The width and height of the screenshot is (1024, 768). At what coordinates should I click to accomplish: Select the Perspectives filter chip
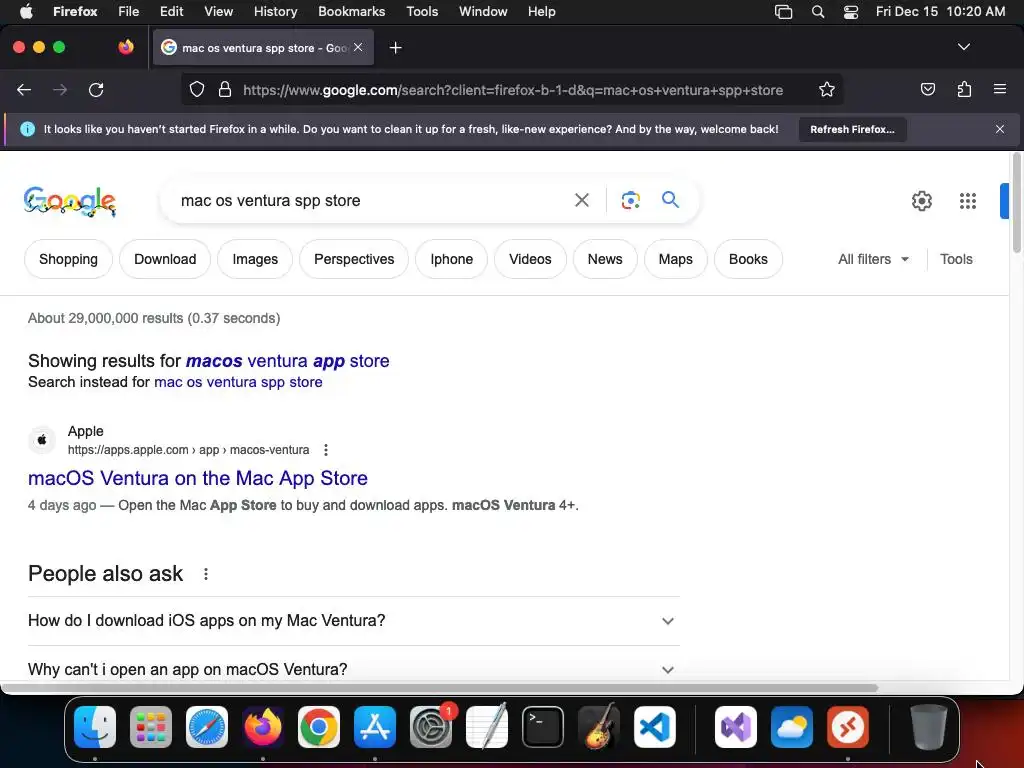pyautogui.click(x=354, y=259)
